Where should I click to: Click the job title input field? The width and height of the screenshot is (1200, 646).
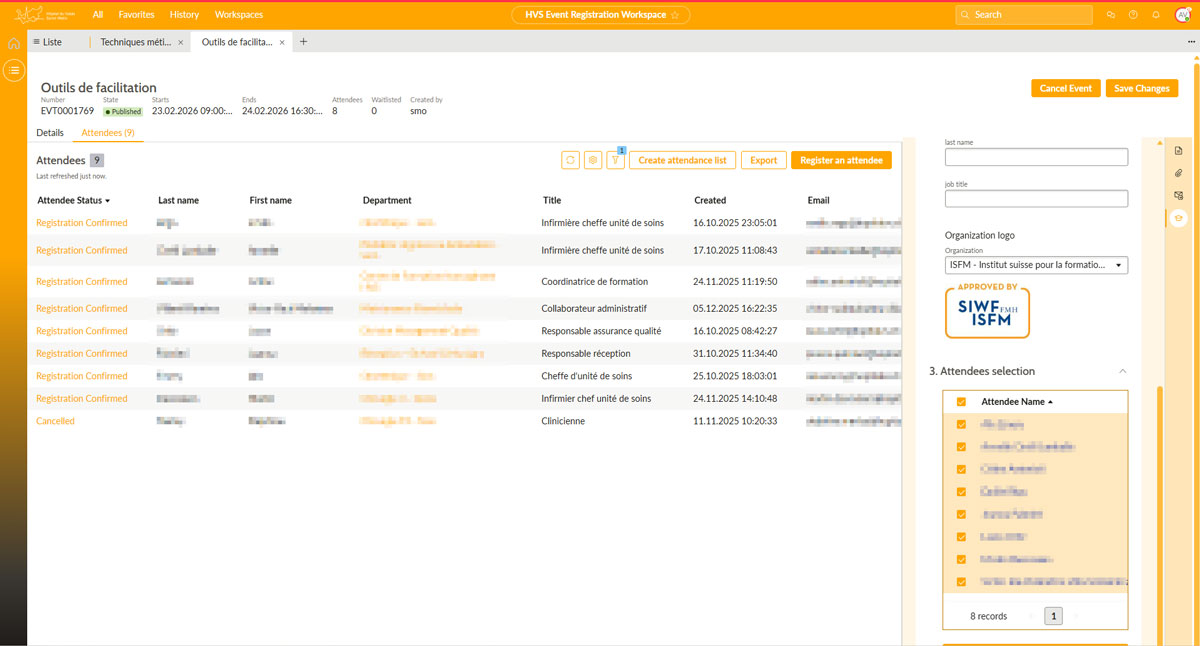[x=1036, y=199]
